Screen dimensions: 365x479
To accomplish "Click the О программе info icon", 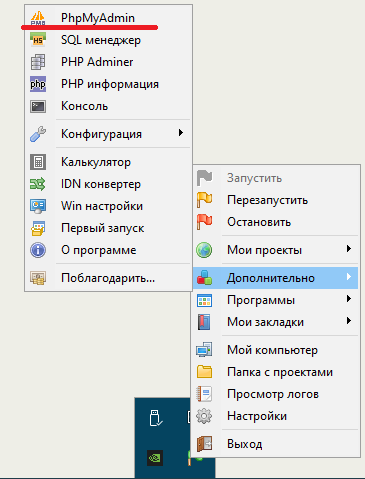I will 38,250.
